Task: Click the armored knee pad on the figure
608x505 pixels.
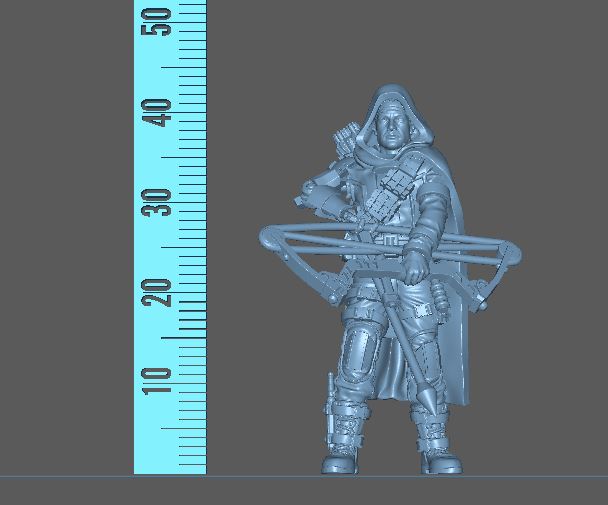Action: pyautogui.click(x=357, y=351)
